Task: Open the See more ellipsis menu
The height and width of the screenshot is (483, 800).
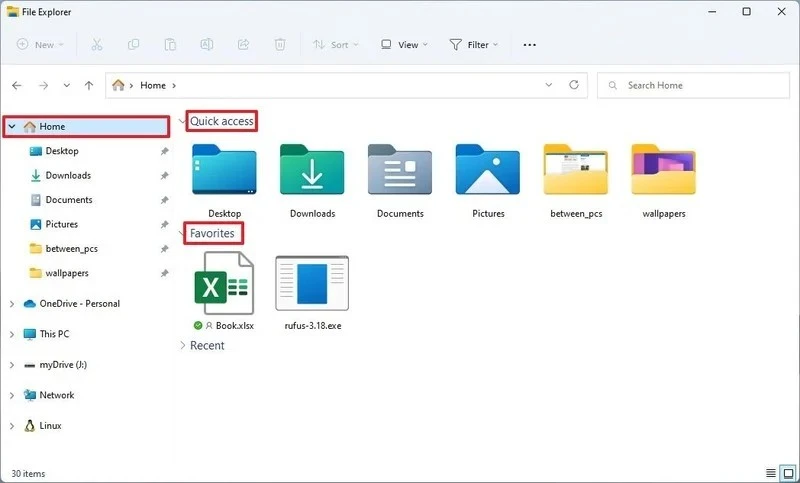Action: tap(530, 45)
